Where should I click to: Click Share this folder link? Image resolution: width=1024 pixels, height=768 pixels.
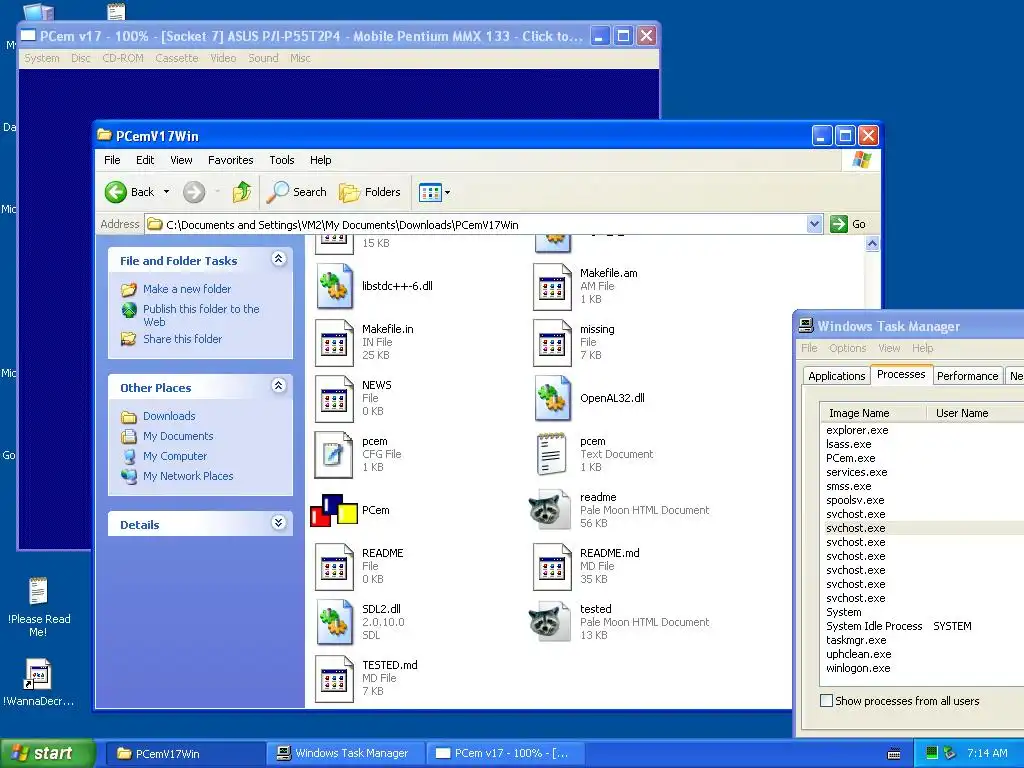(x=182, y=339)
